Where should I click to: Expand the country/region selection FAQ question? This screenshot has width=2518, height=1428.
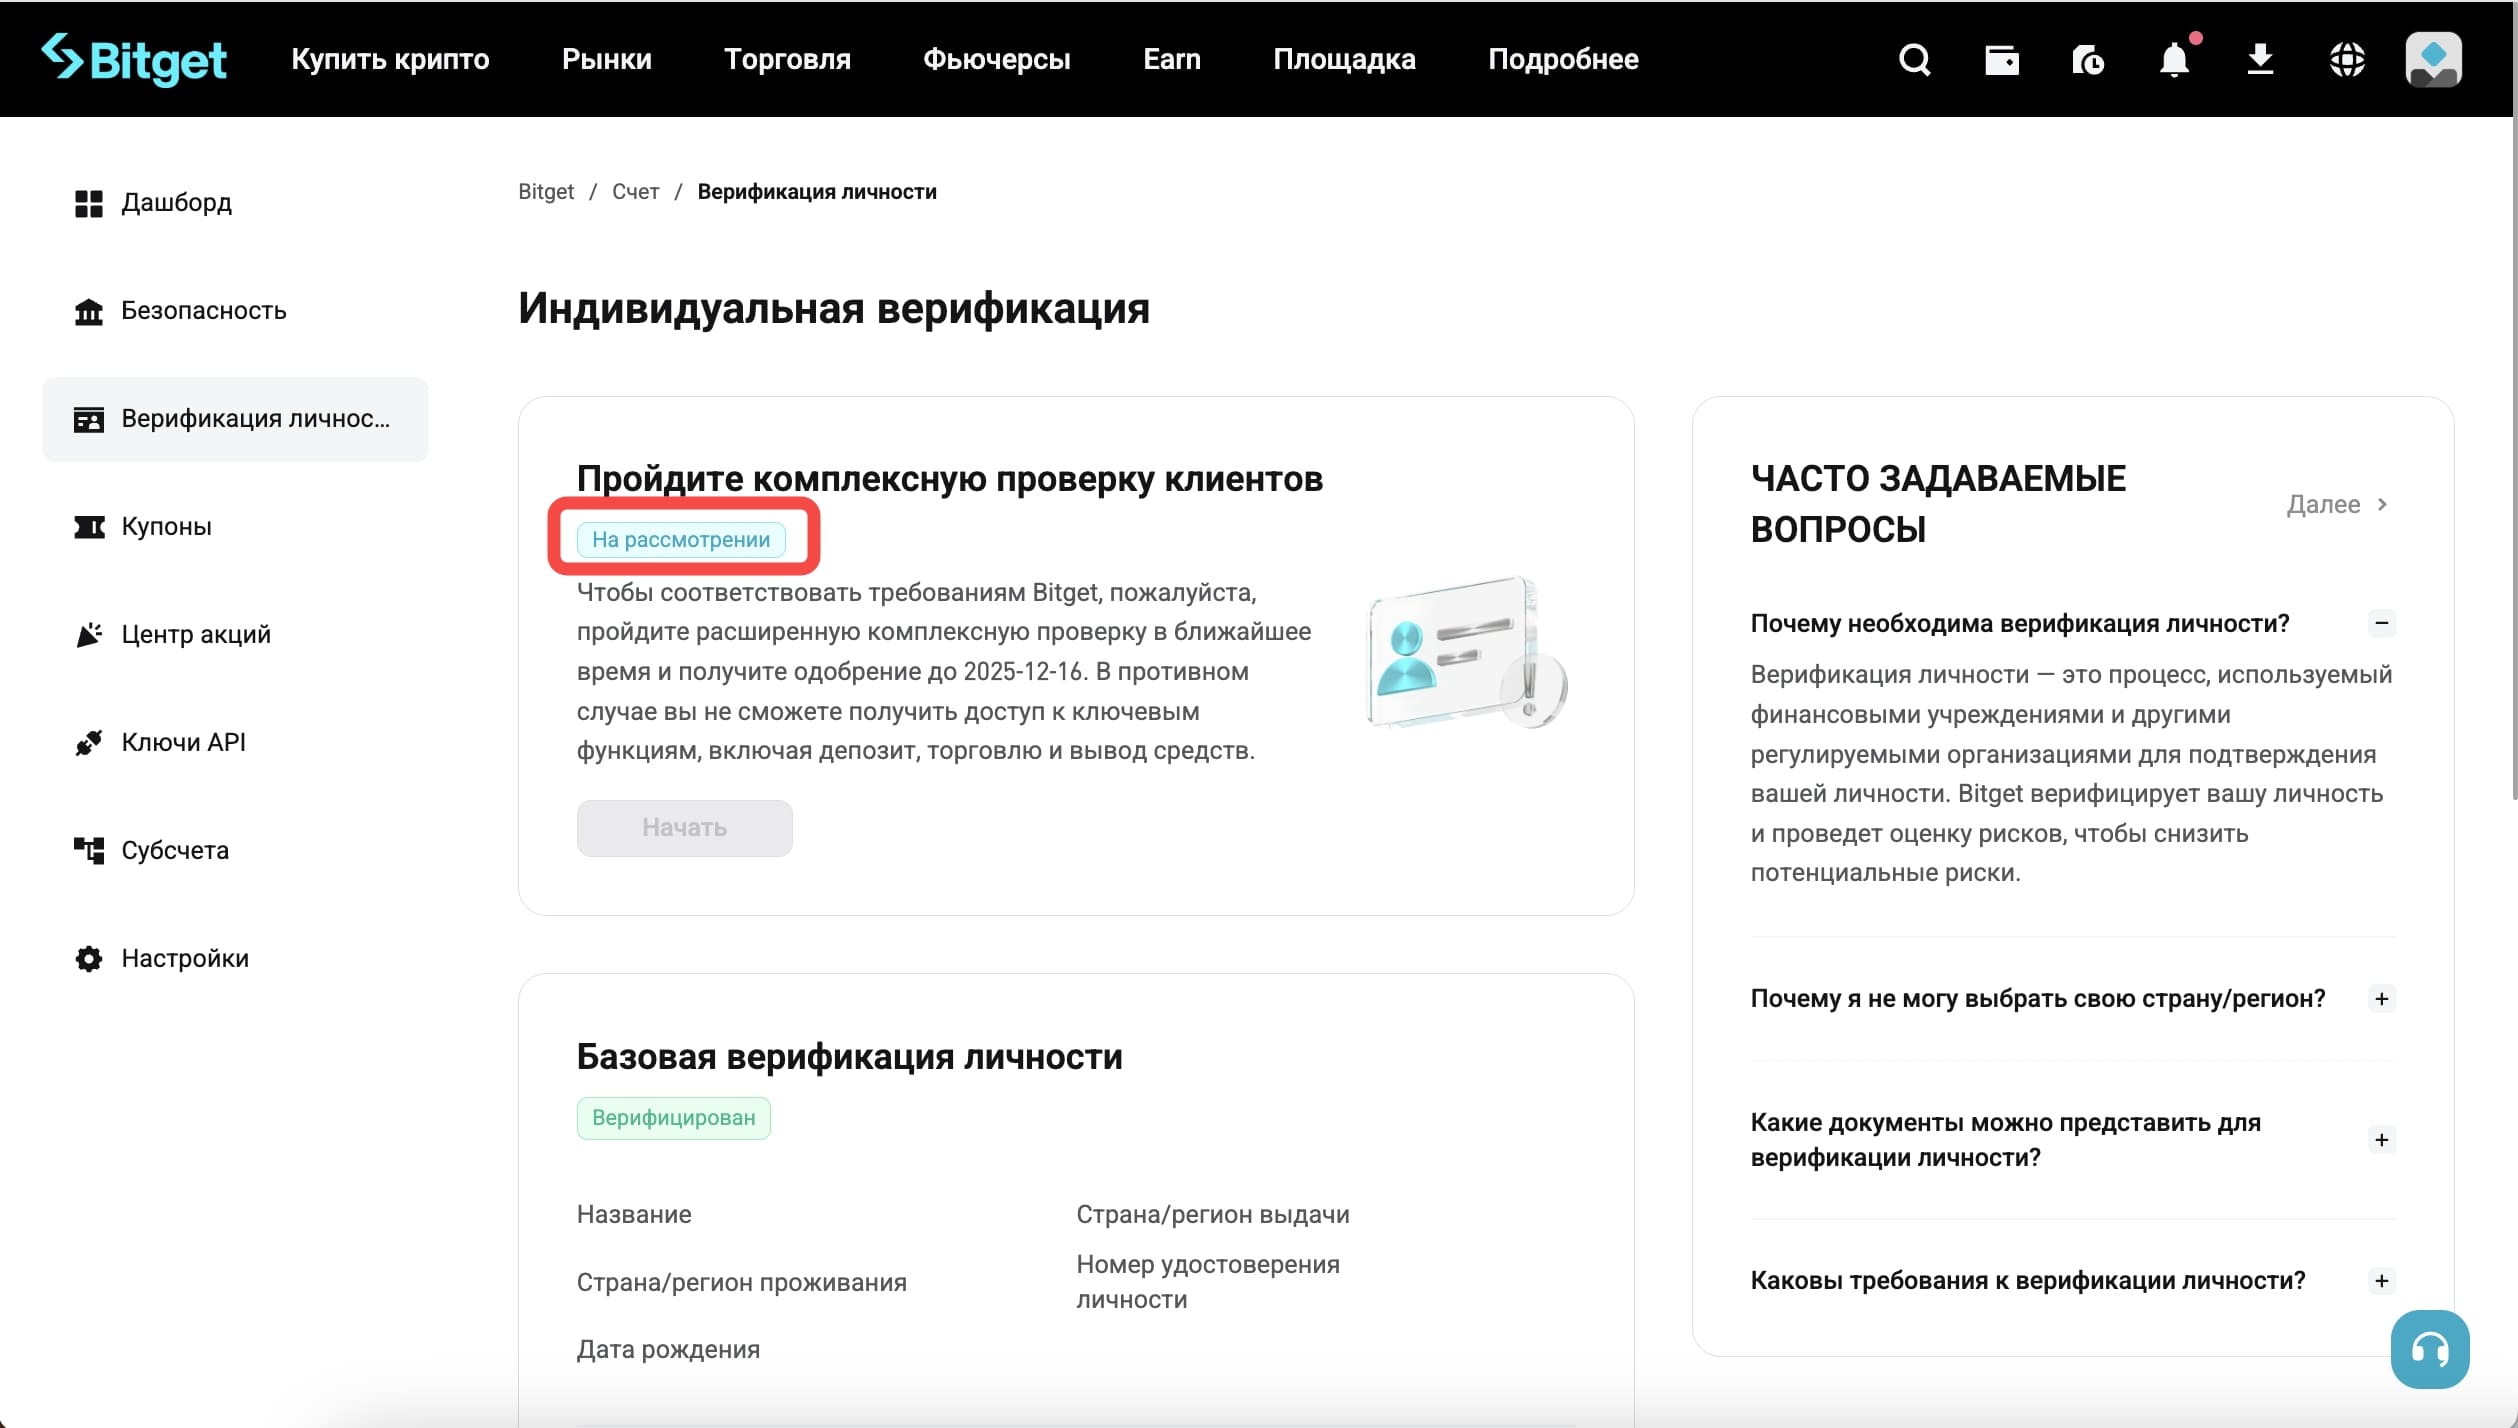click(2382, 998)
